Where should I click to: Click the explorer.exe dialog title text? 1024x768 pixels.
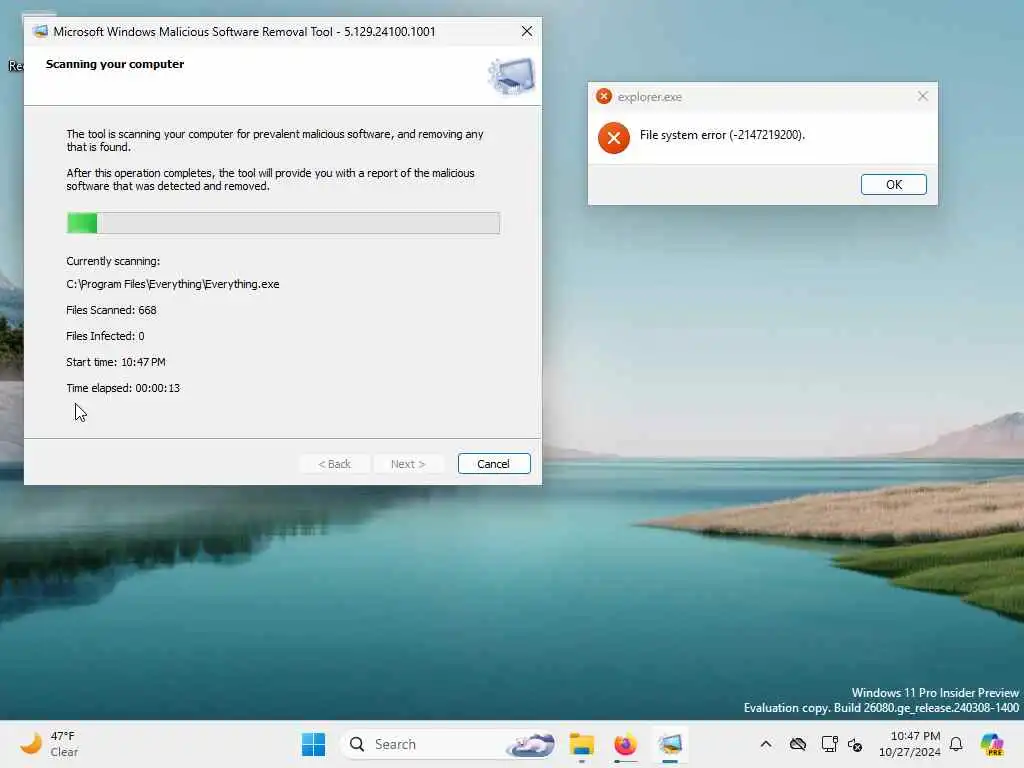click(650, 97)
